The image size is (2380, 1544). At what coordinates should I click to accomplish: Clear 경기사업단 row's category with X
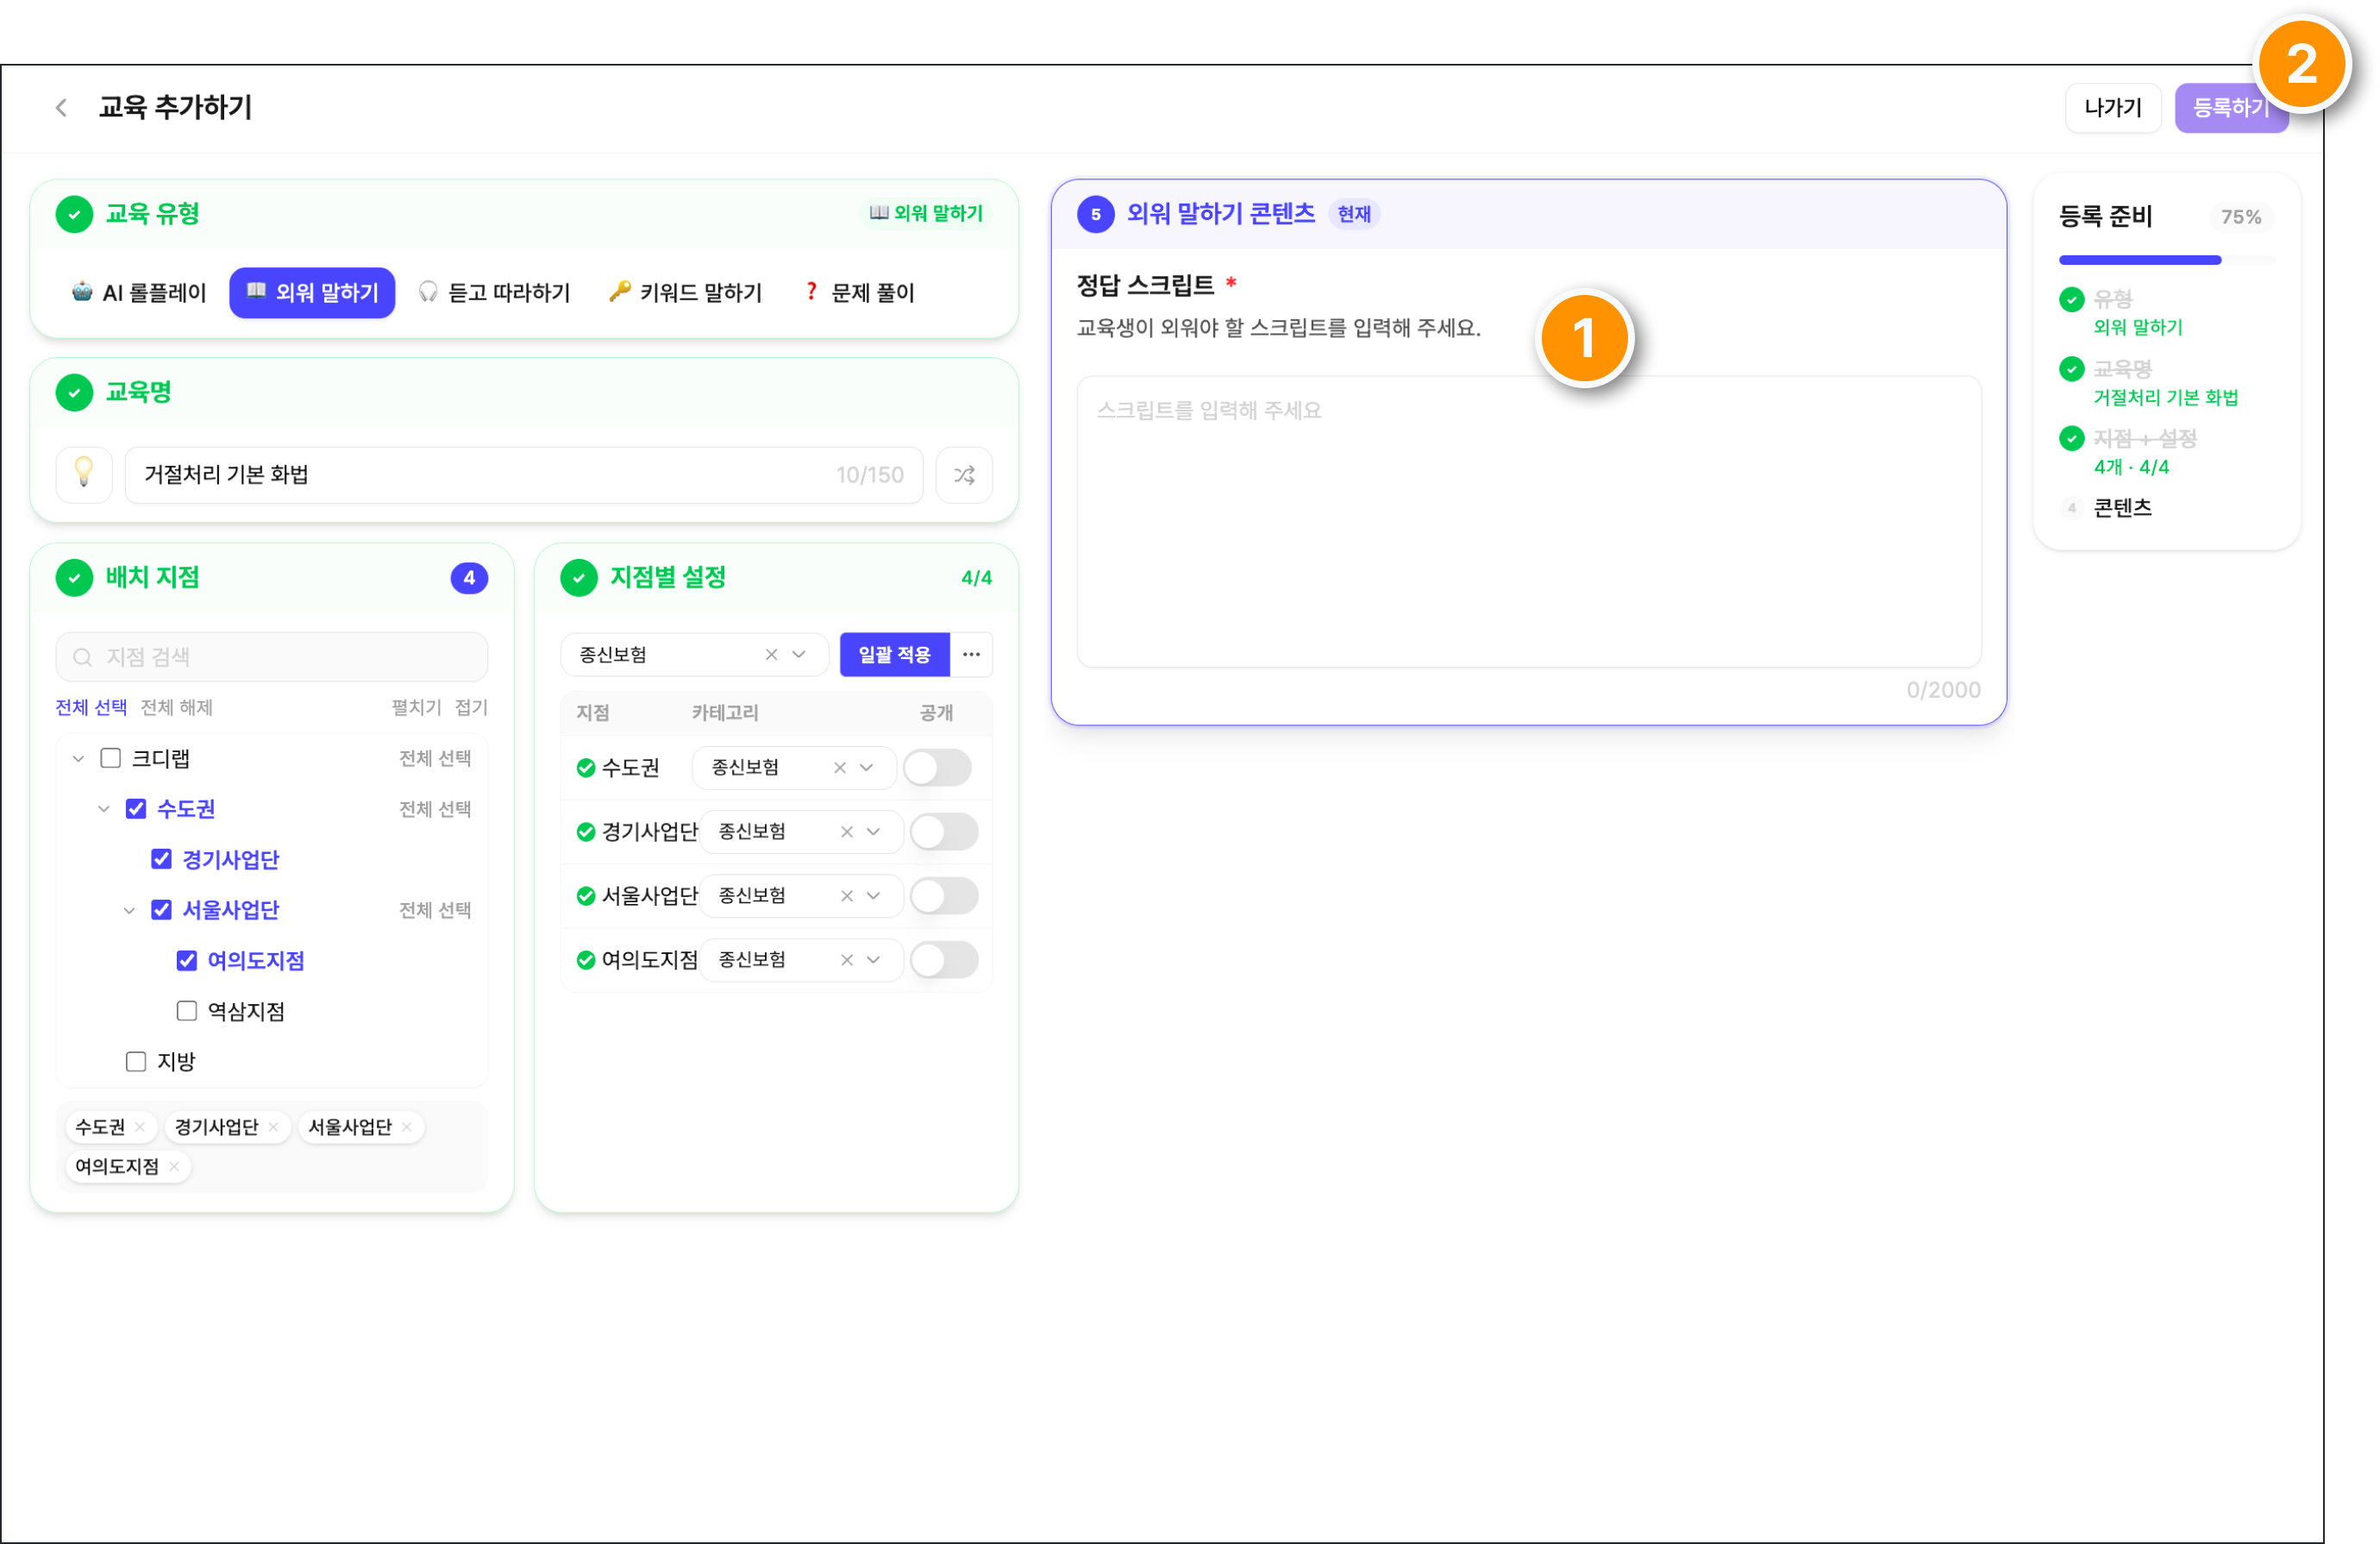click(847, 831)
